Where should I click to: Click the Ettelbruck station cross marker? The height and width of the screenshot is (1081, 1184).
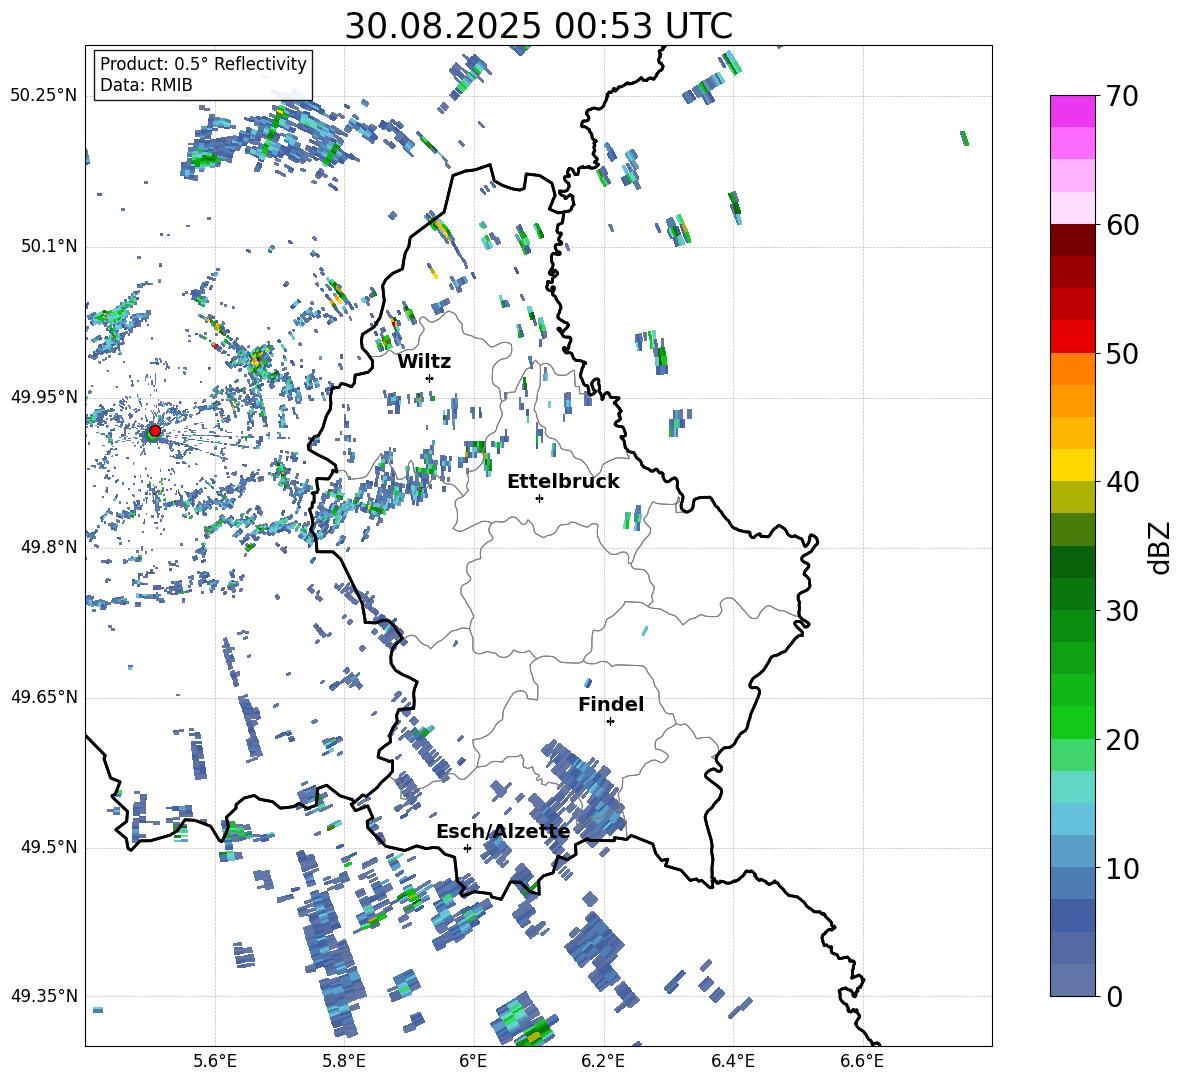539,498
